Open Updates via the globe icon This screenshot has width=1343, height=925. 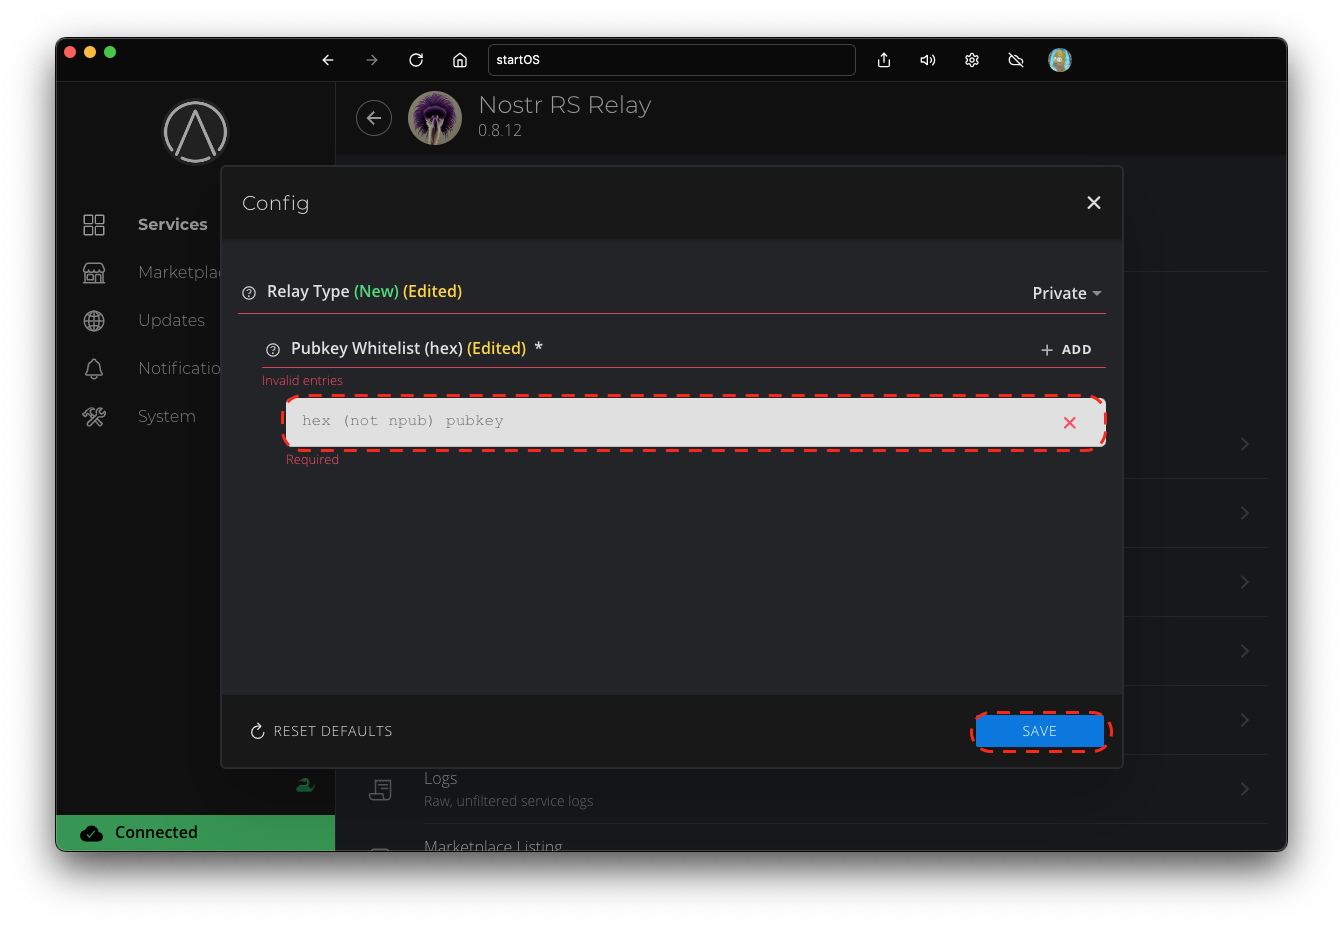point(93,320)
